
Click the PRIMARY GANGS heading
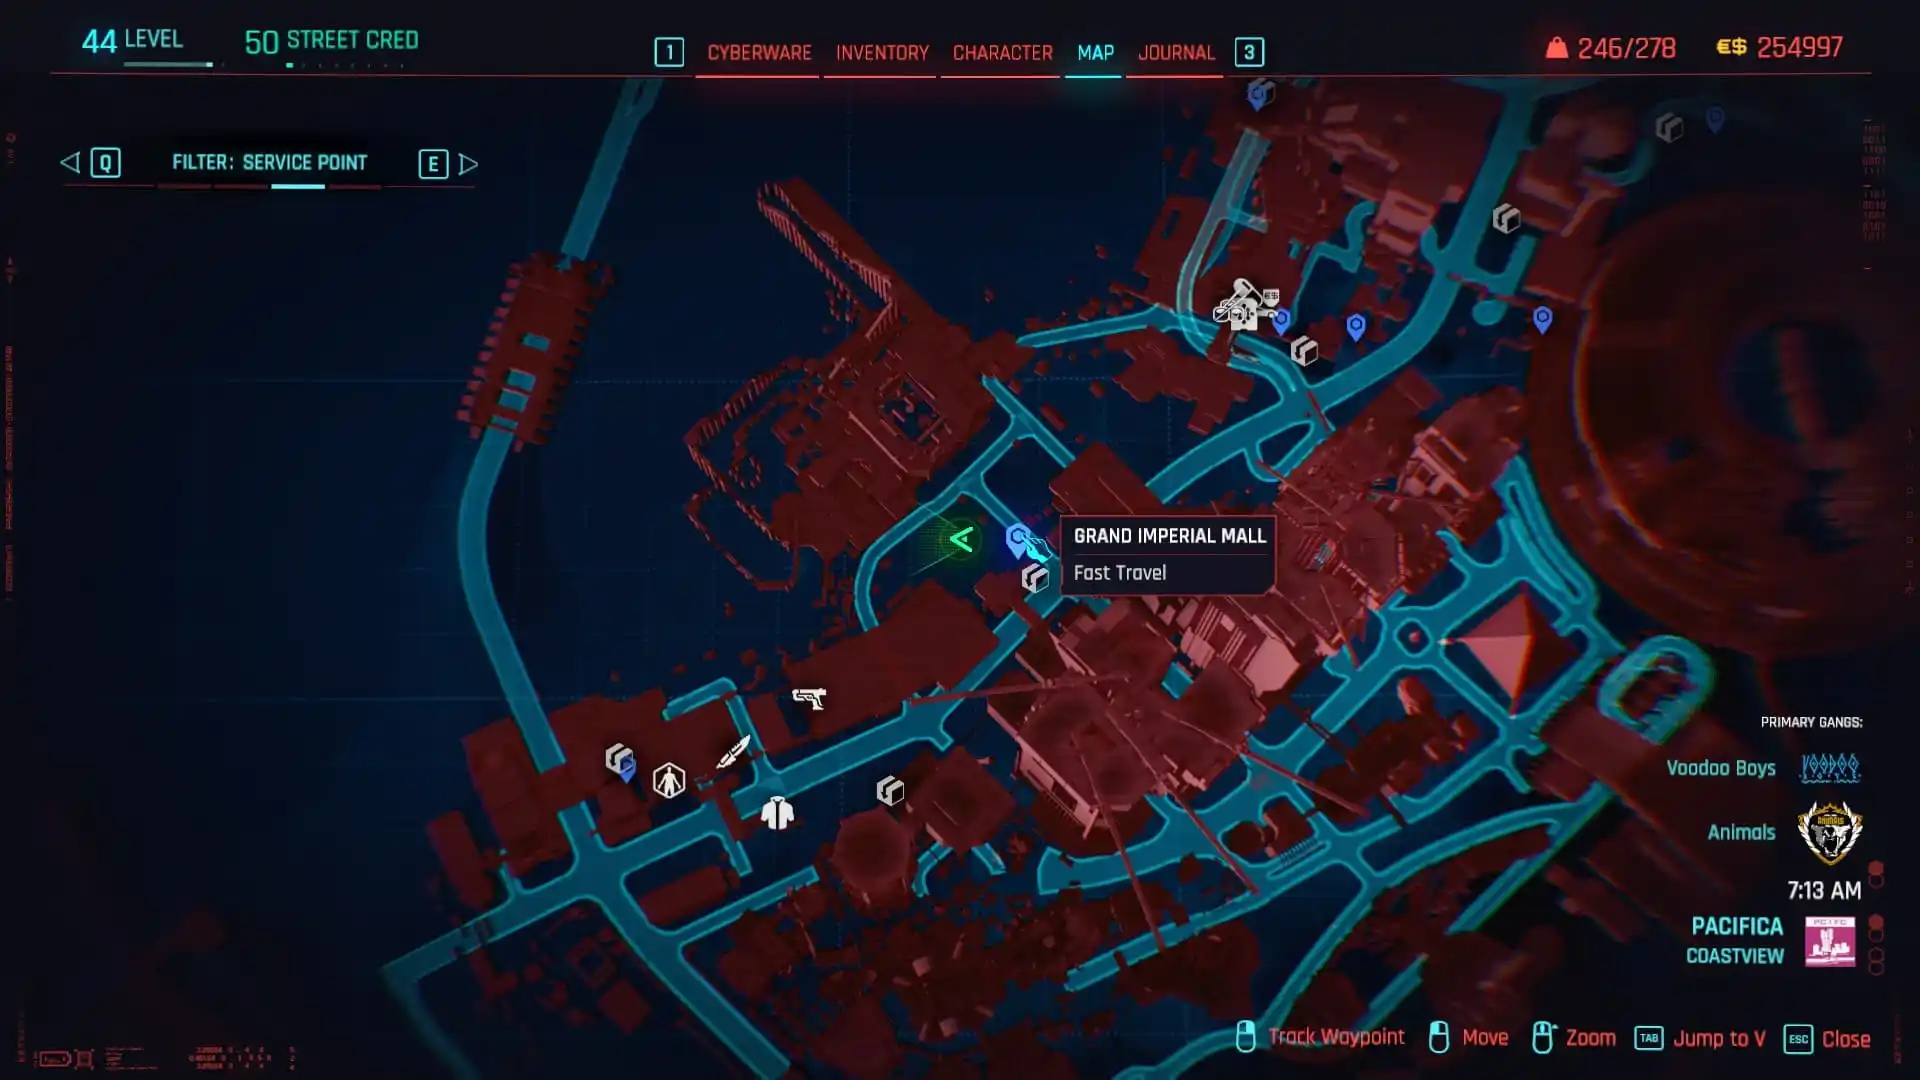pos(1811,722)
